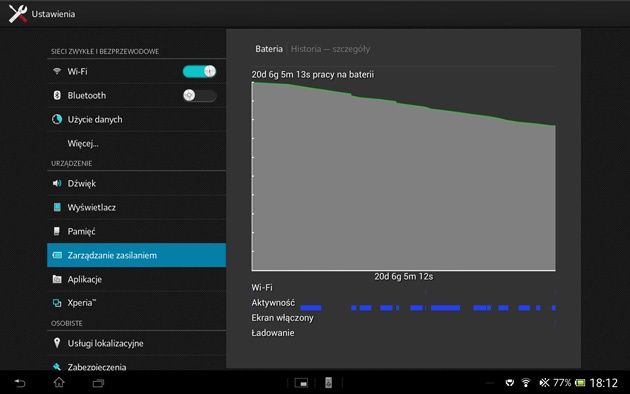
Task: Tap the muted sound icon in the system bar
Action: pyautogui.click(x=544, y=383)
